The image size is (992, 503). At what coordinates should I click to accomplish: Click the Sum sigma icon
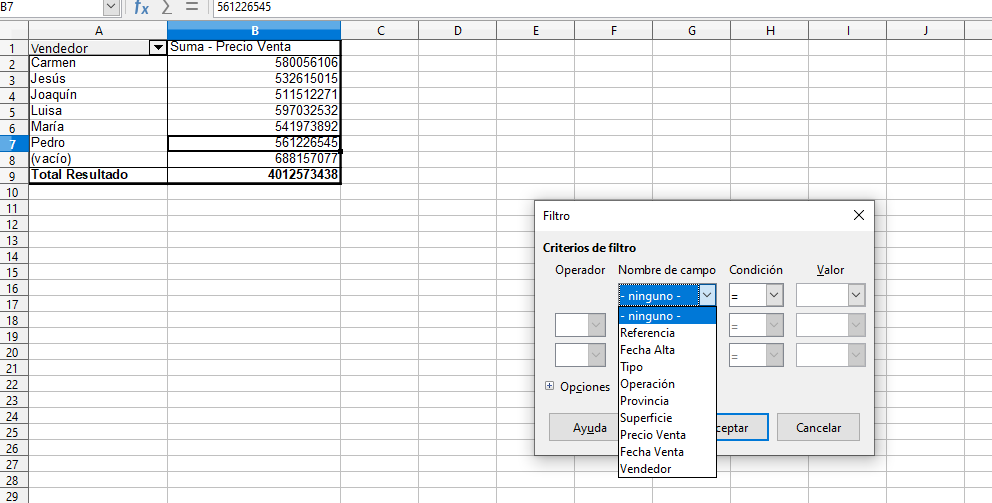click(x=166, y=7)
